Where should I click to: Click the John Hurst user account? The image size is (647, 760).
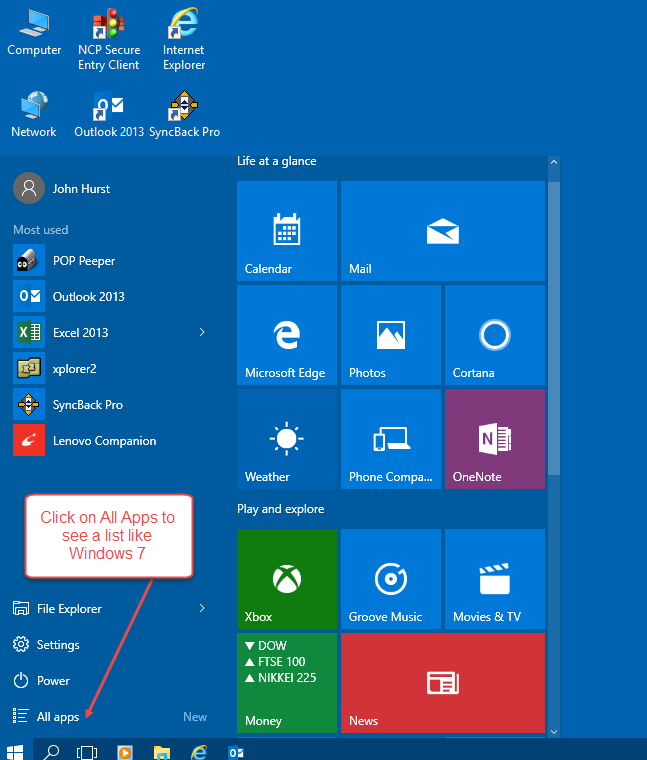point(62,189)
